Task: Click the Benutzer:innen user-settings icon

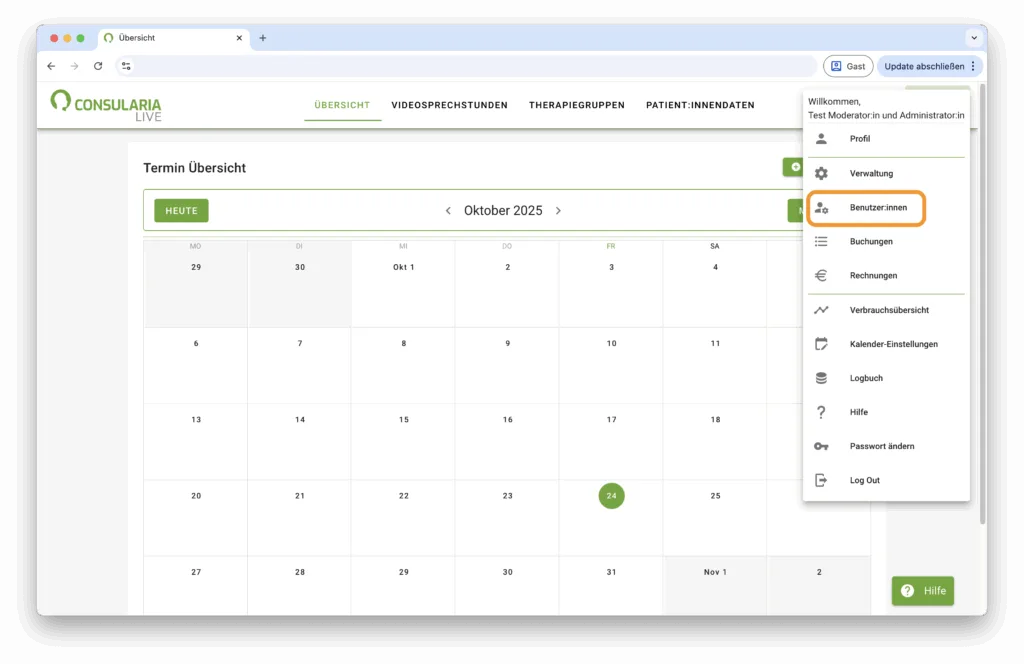Action: [x=821, y=208]
